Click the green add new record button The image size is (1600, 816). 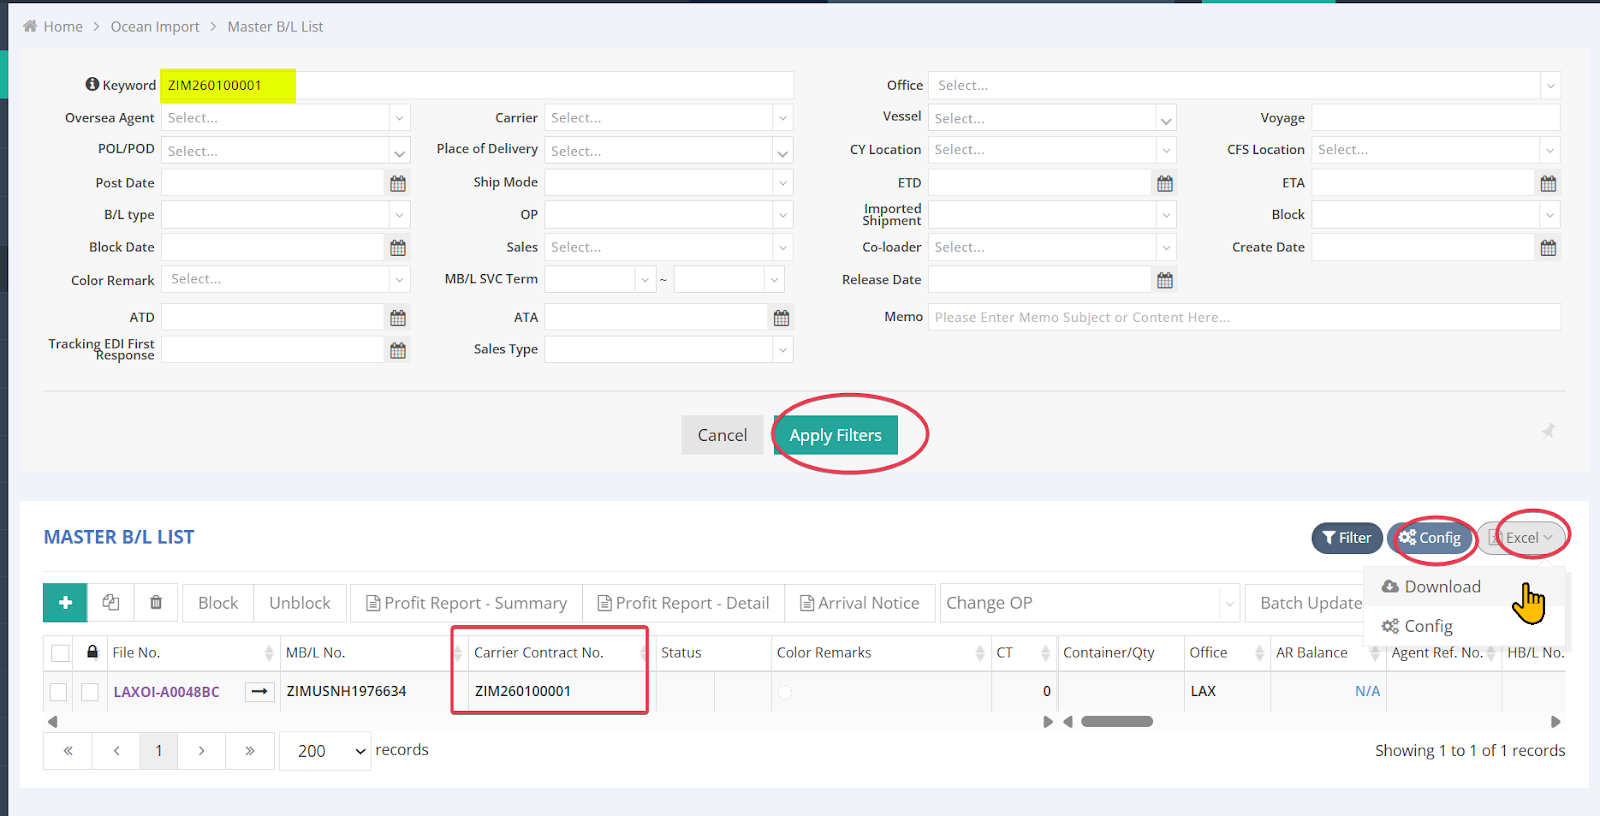click(x=65, y=603)
